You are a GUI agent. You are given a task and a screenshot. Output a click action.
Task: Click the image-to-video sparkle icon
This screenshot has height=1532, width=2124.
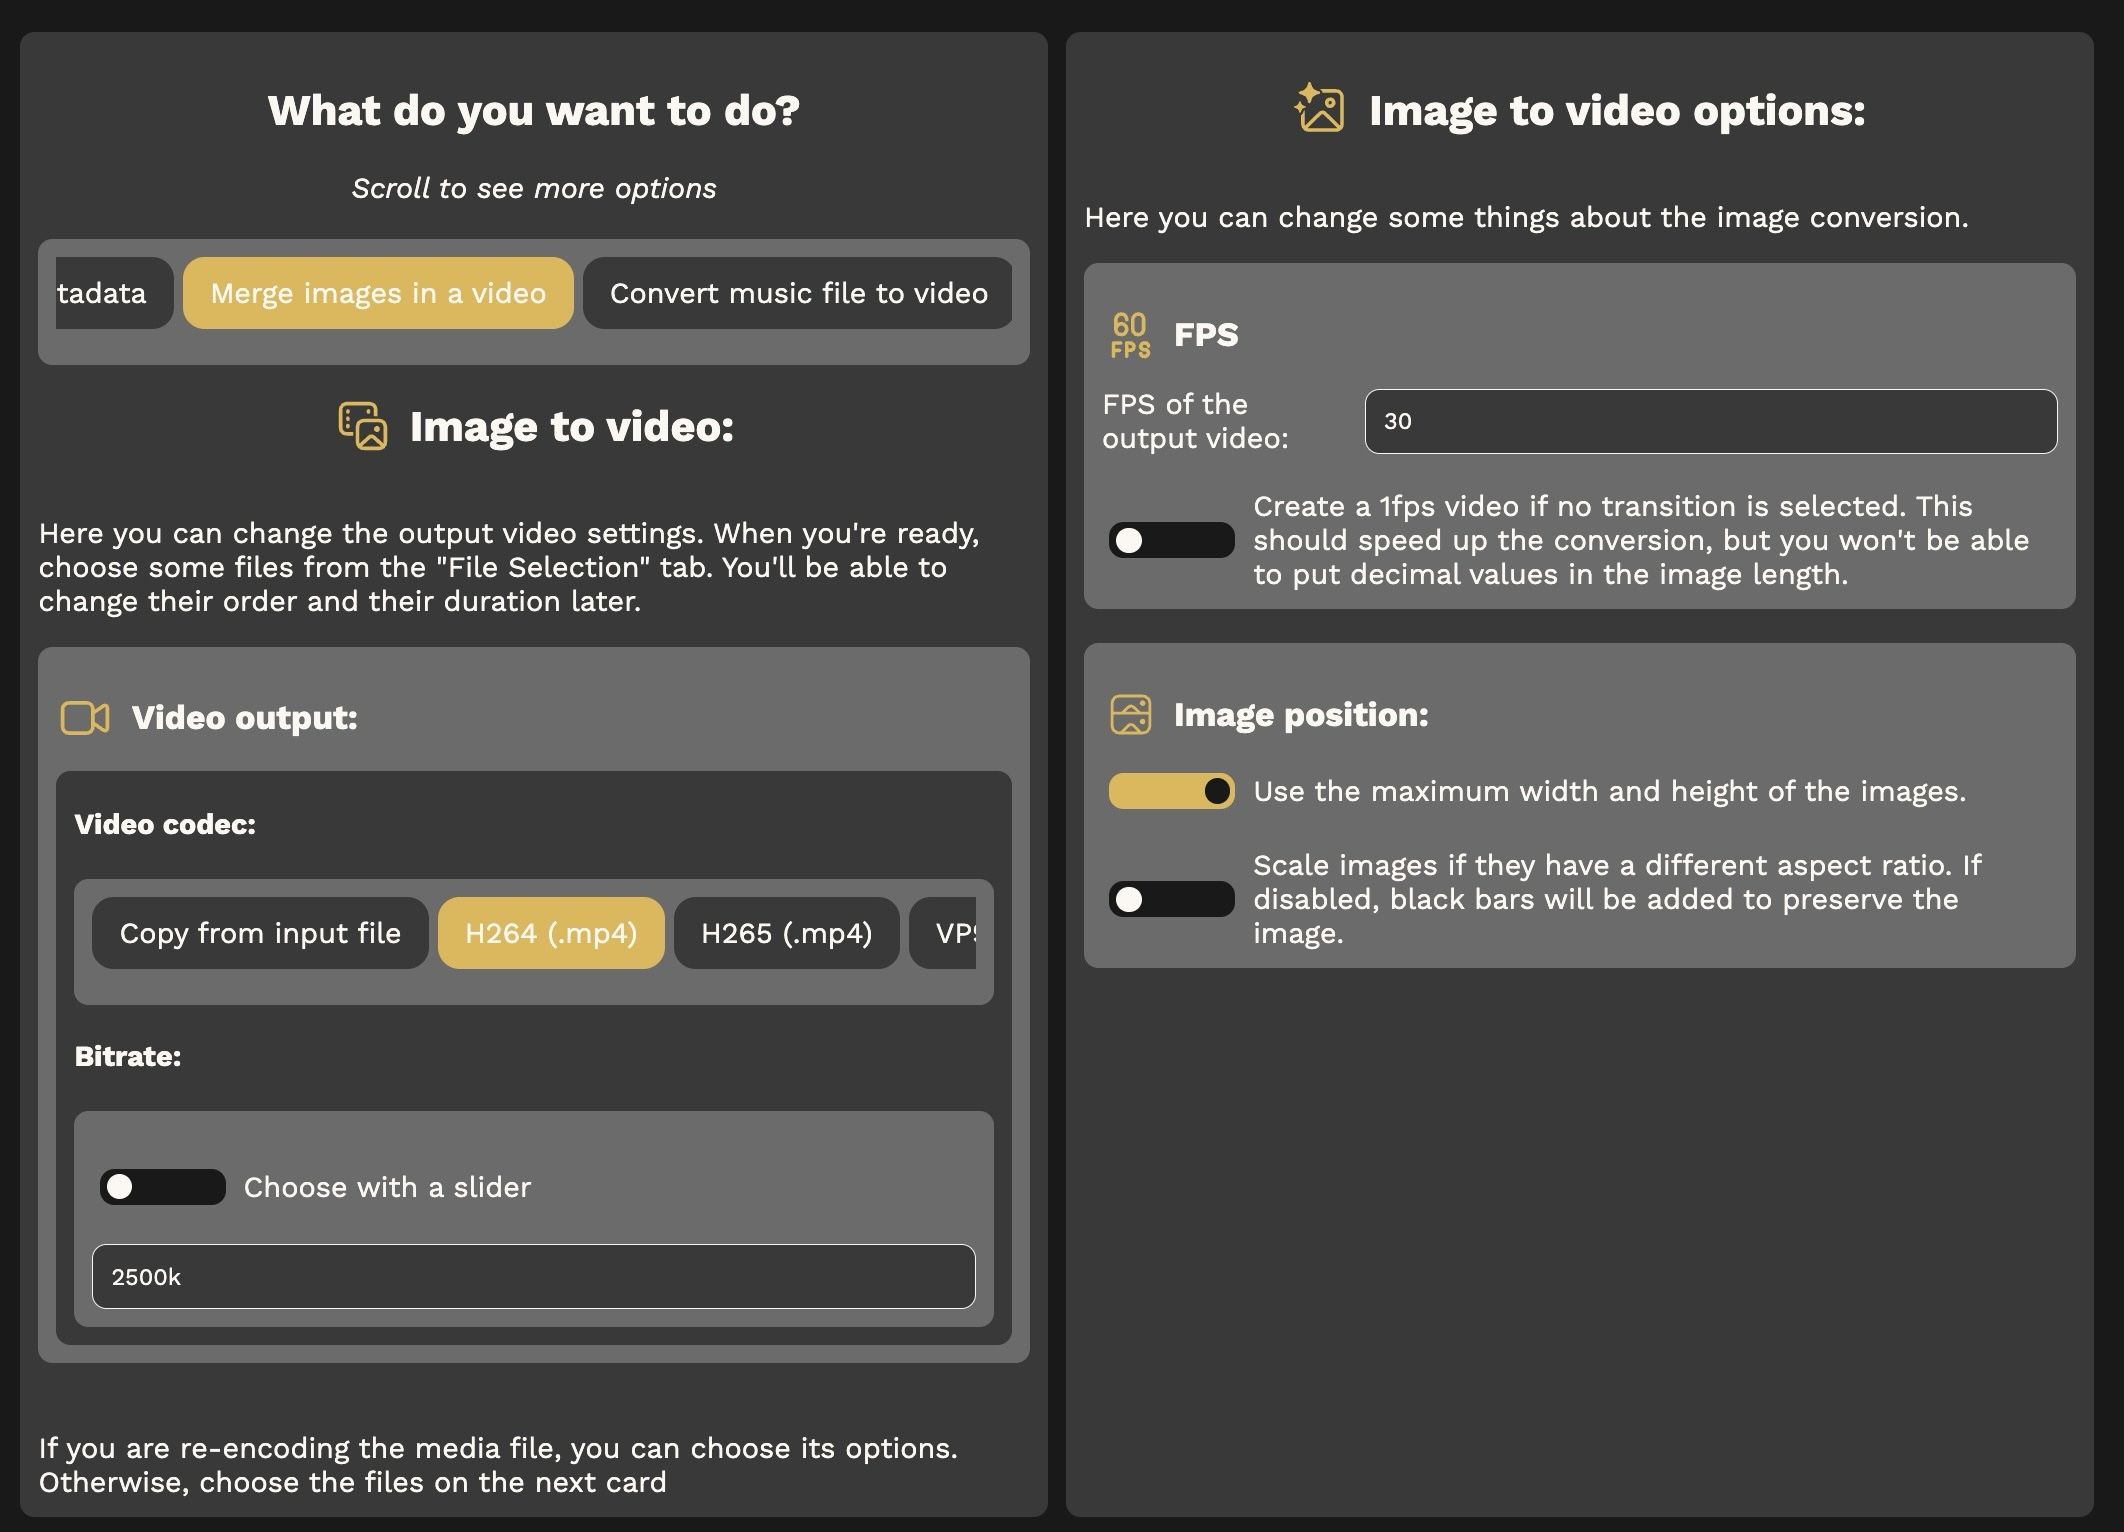click(x=1319, y=108)
